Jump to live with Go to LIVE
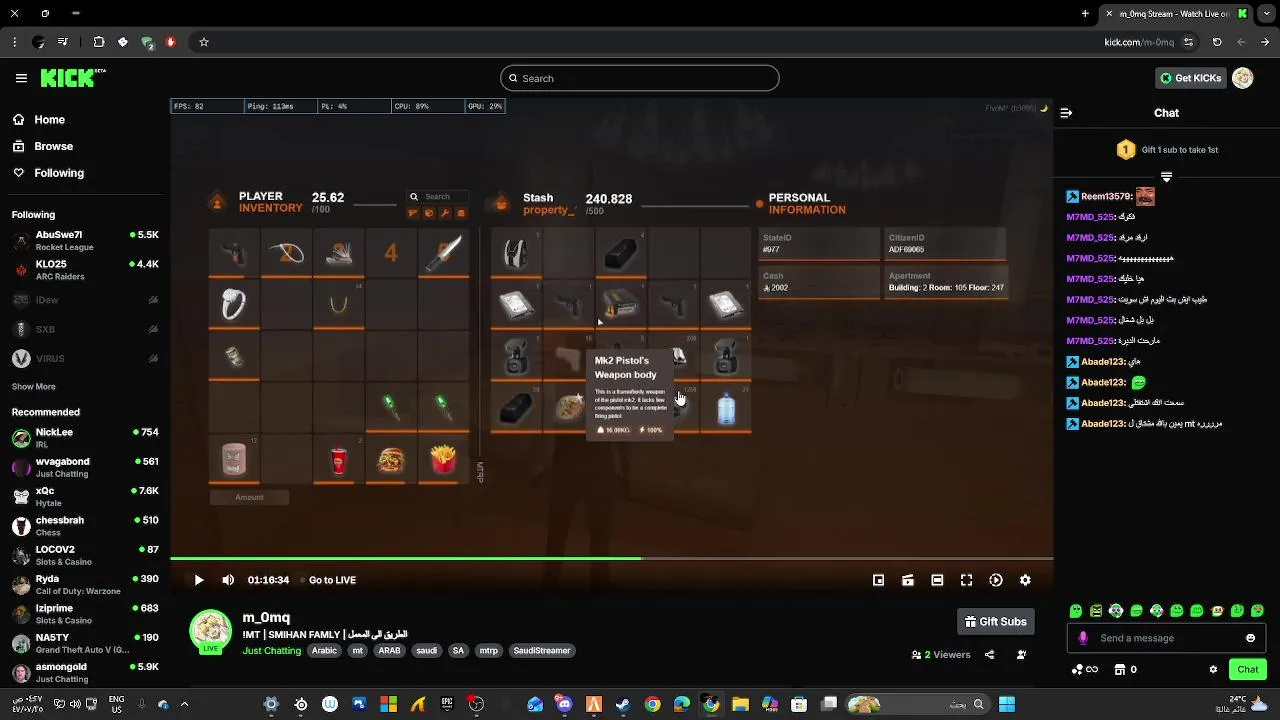Viewport: 1280px width, 720px height. pos(332,580)
